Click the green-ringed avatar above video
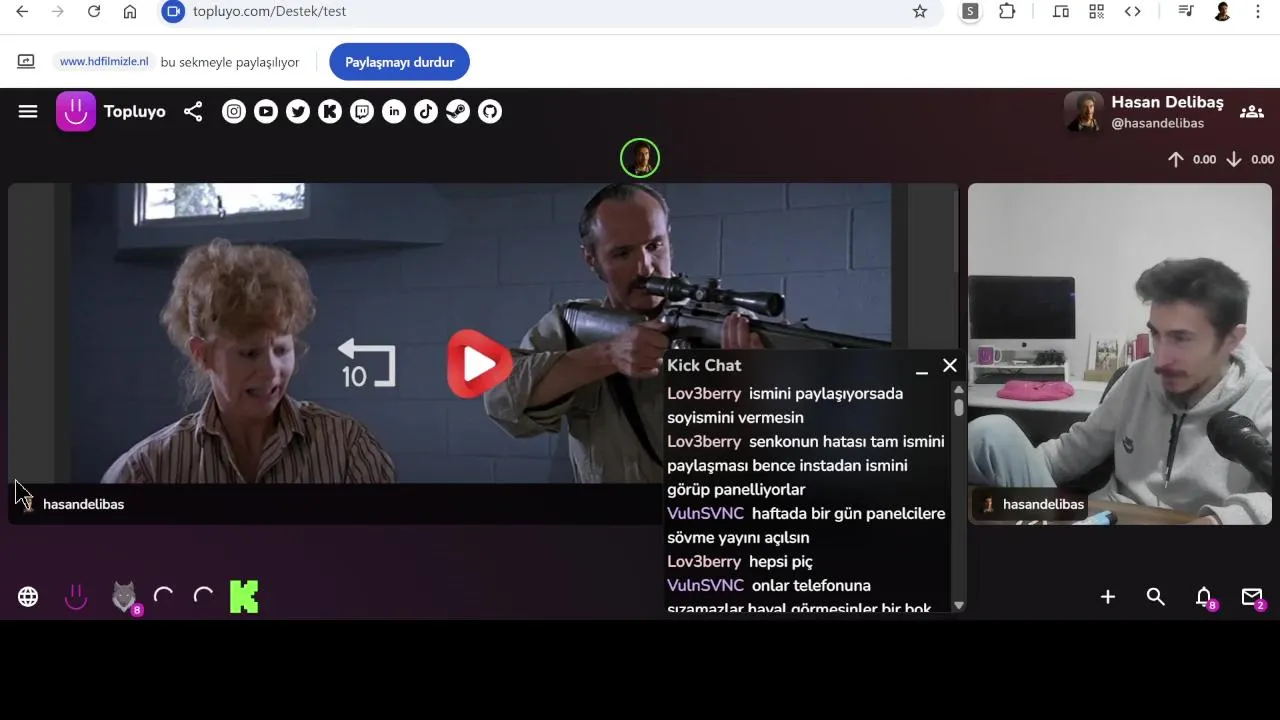The image size is (1280, 720). 640,158
